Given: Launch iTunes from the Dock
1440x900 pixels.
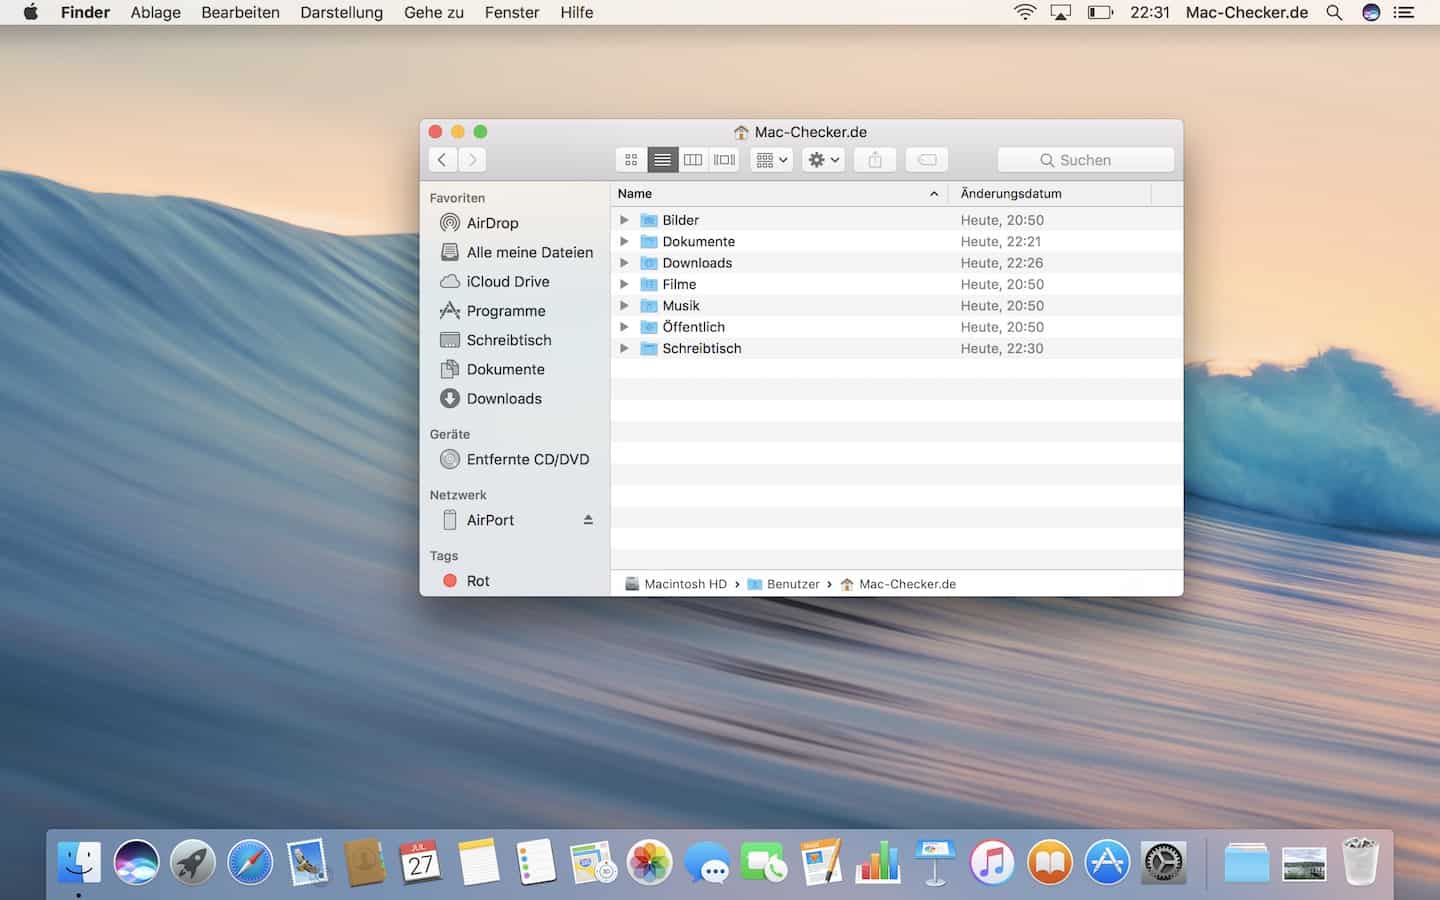Looking at the screenshot, I should 992,862.
